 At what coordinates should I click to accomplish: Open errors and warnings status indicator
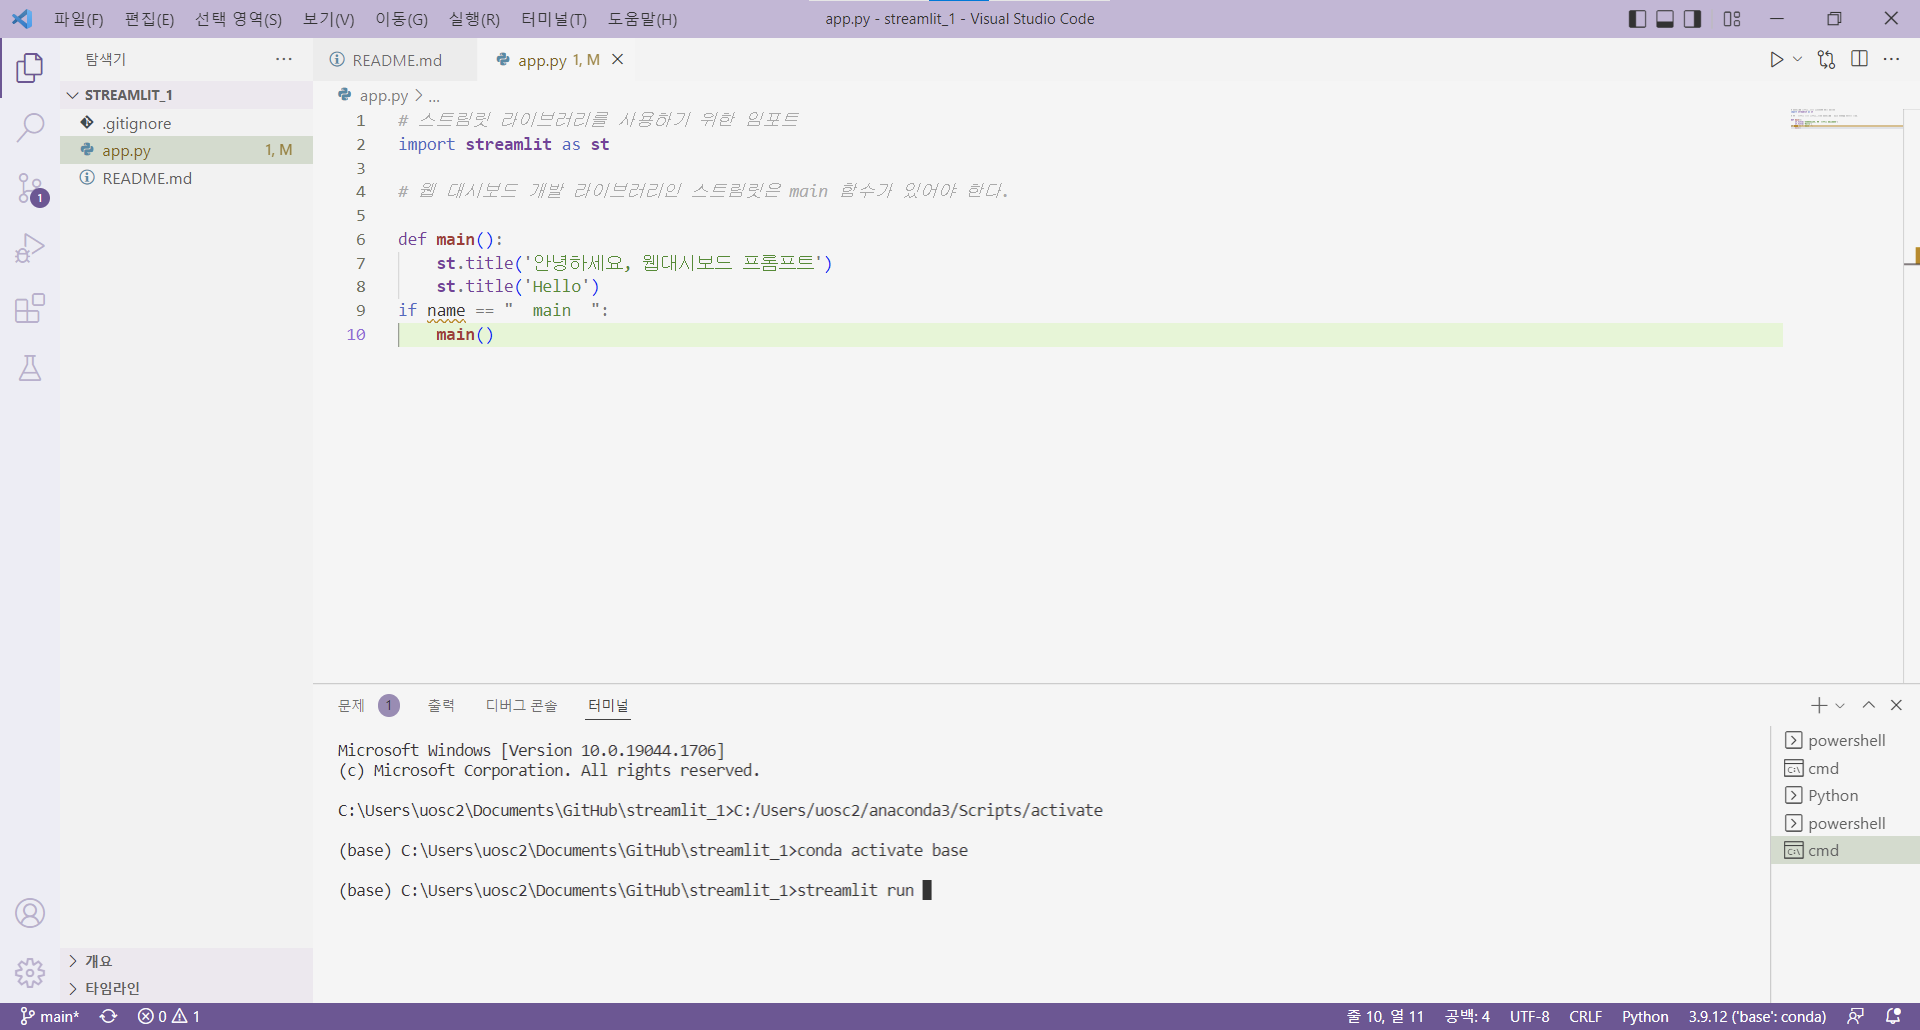169,1016
